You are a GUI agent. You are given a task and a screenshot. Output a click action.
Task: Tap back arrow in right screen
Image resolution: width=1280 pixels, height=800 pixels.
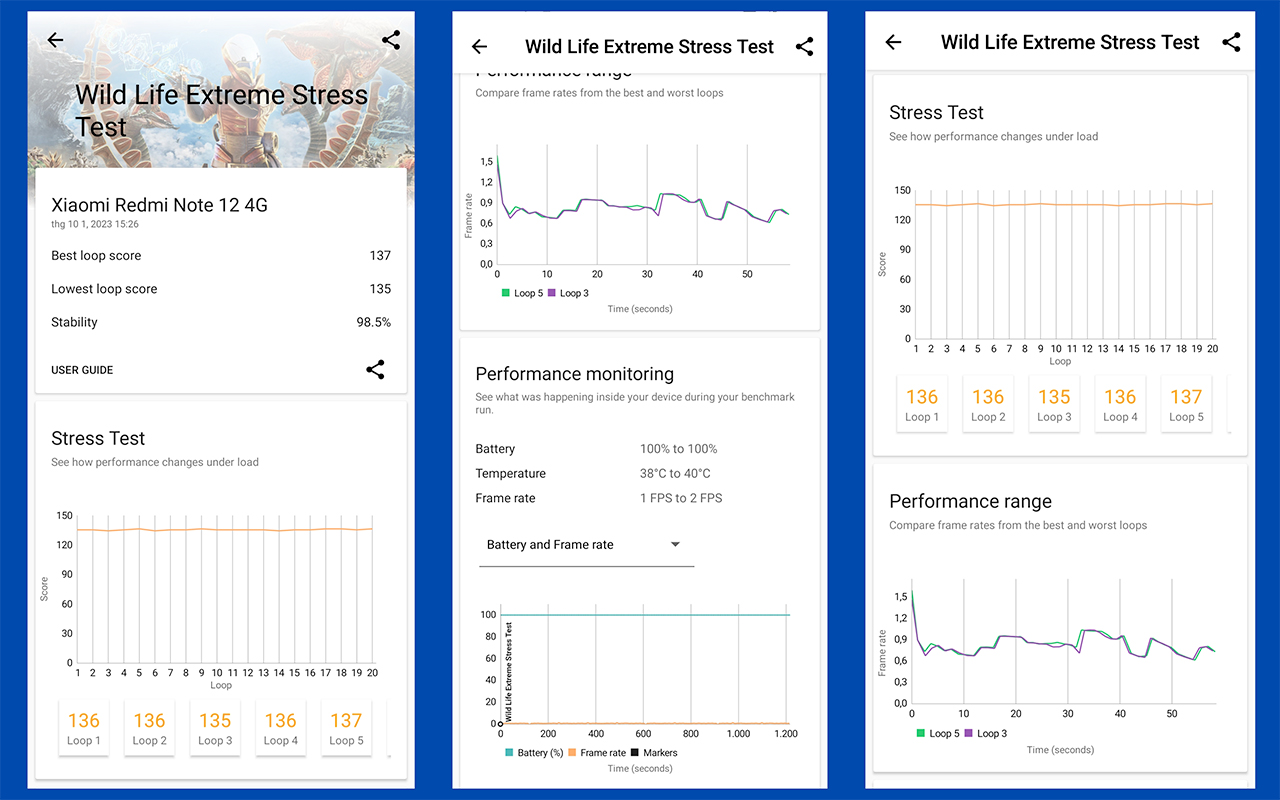(x=893, y=42)
